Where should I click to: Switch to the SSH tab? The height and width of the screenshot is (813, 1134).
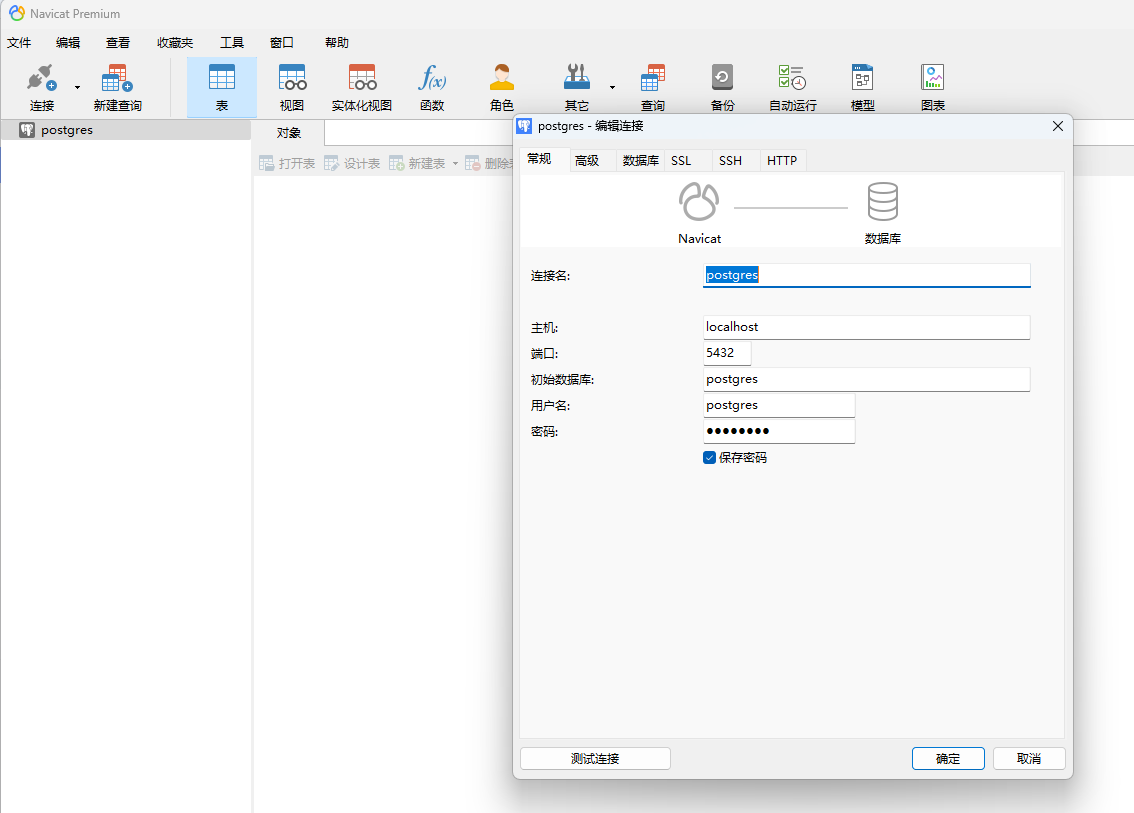[730, 160]
